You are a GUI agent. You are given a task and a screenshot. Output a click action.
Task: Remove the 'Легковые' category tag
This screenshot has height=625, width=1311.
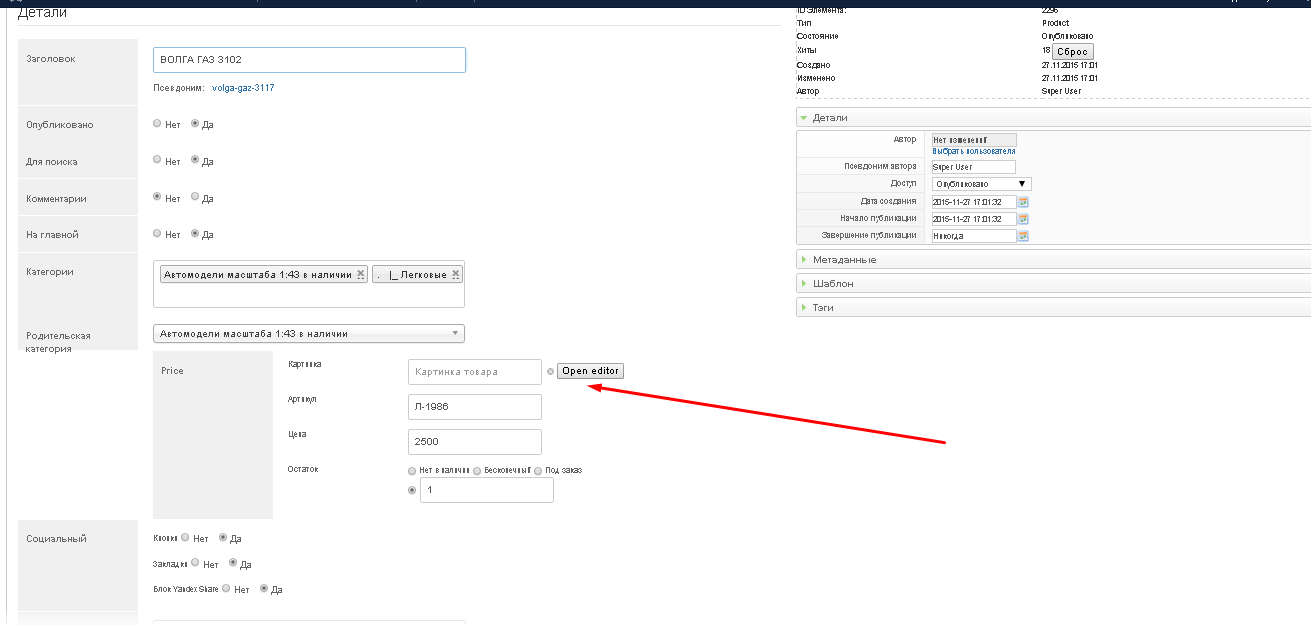(x=456, y=274)
